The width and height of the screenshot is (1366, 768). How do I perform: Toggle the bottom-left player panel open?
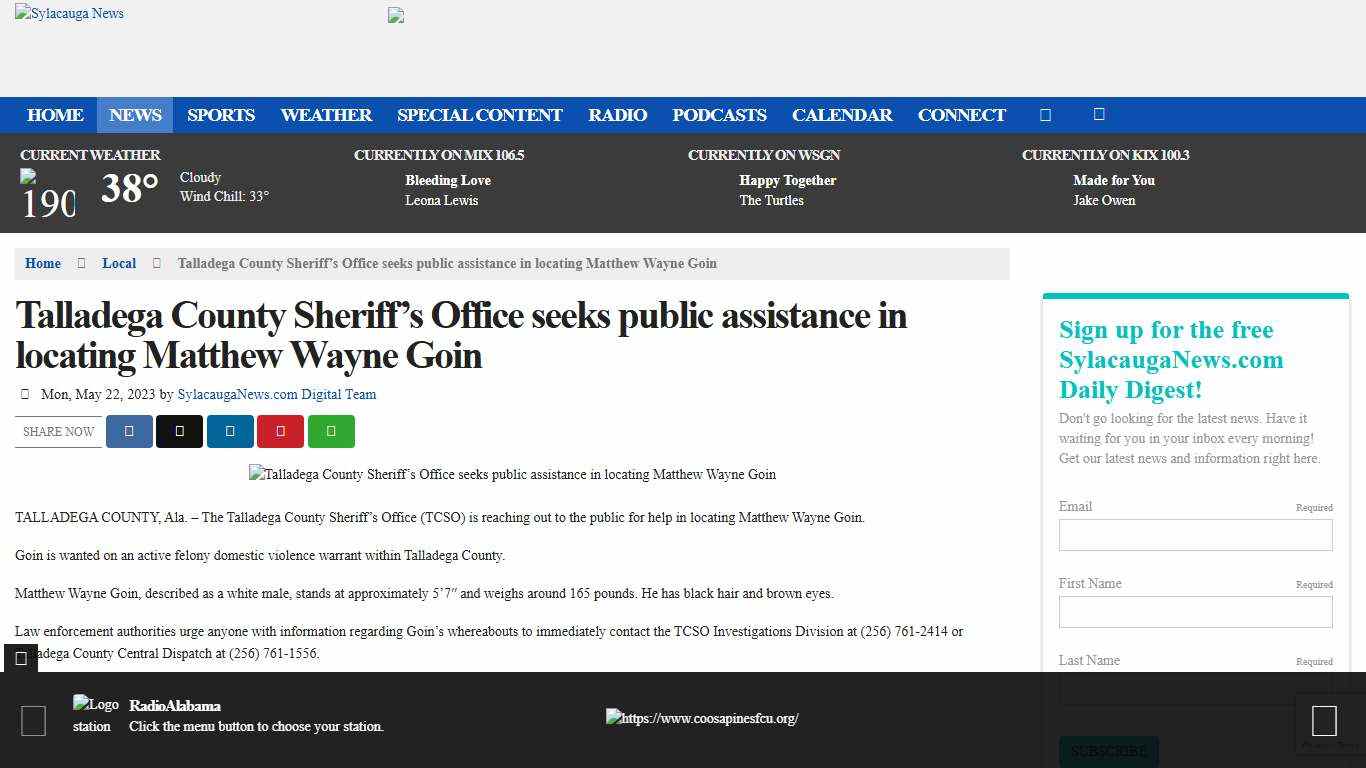tap(21, 658)
